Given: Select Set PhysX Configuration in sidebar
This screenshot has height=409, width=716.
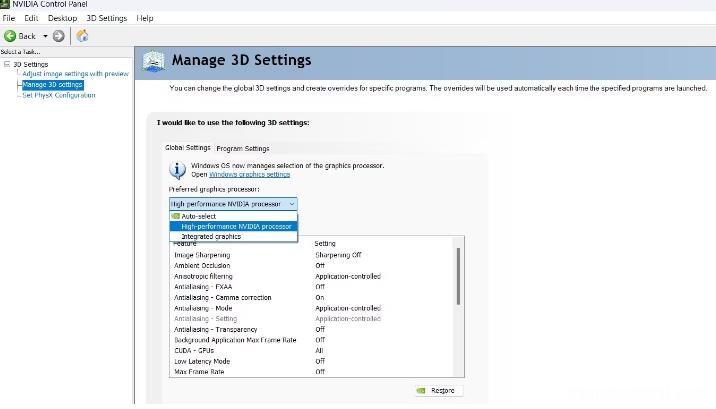Looking at the screenshot, I should coord(59,95).
